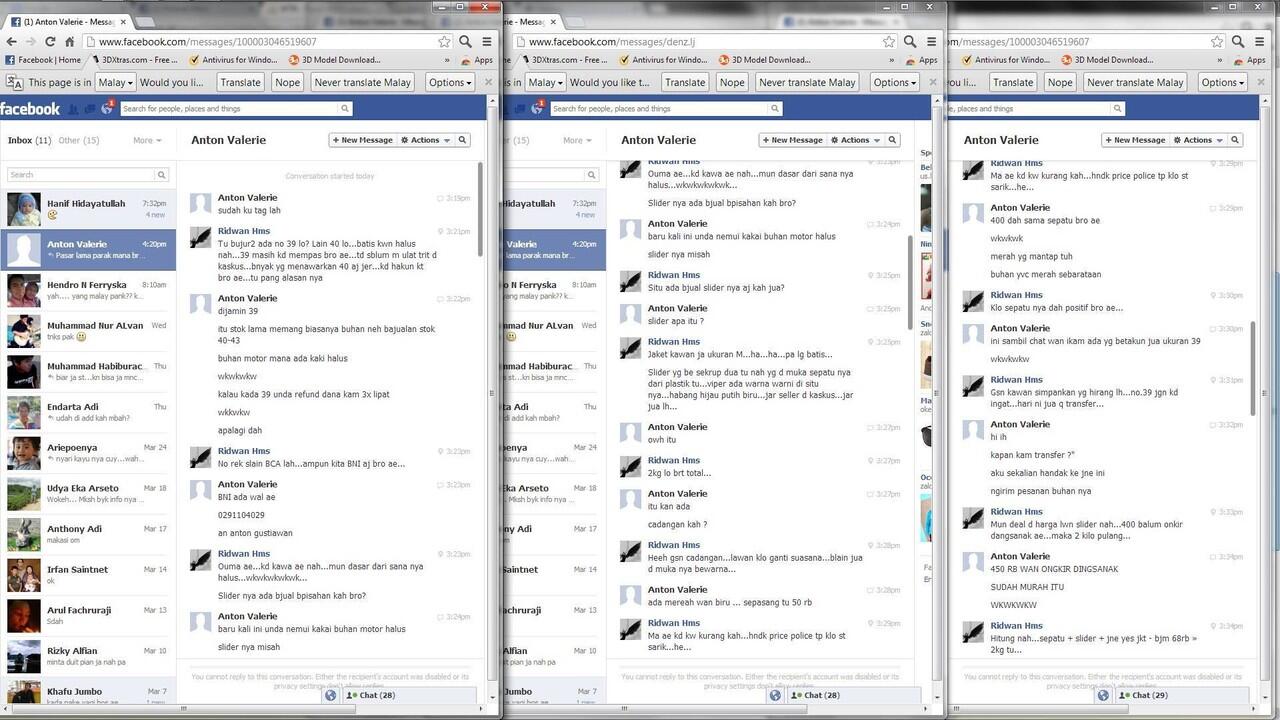Click Nope button in left window
The width and height of the screenshot is (1280, 720).
(x=287, y=82)
